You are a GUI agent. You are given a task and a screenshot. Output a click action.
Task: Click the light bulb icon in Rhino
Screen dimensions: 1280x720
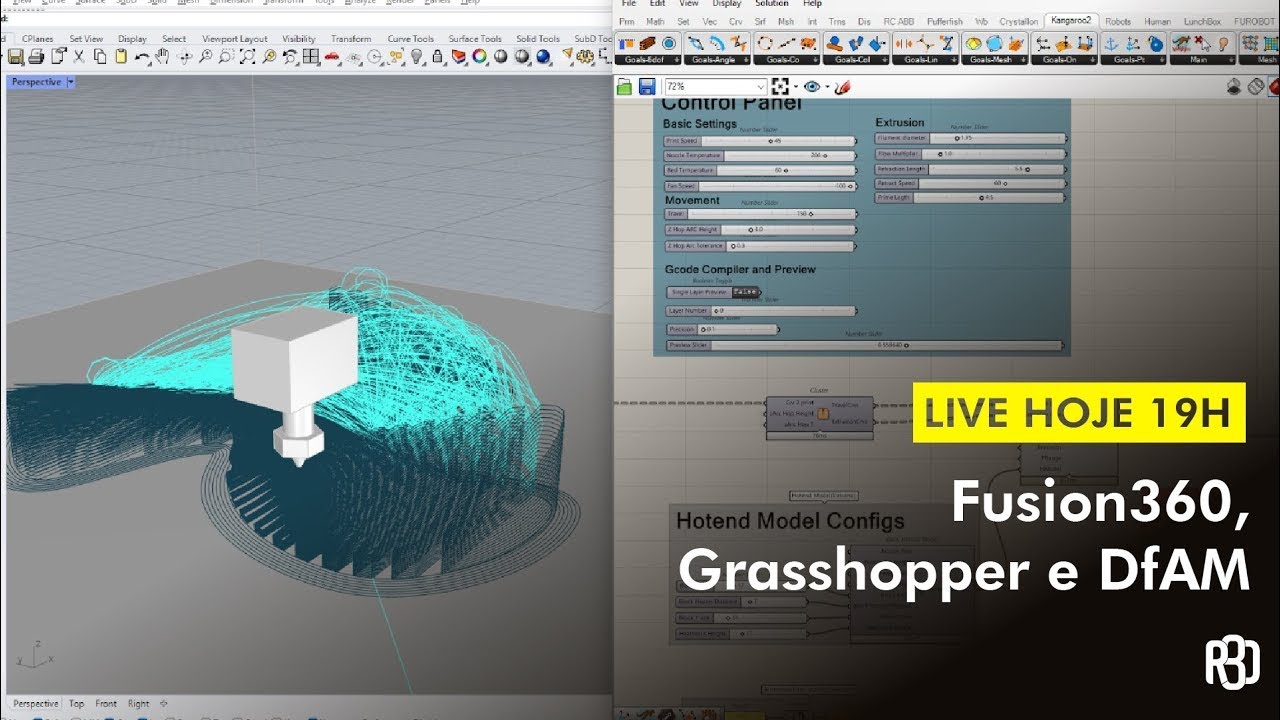[416, 56]
